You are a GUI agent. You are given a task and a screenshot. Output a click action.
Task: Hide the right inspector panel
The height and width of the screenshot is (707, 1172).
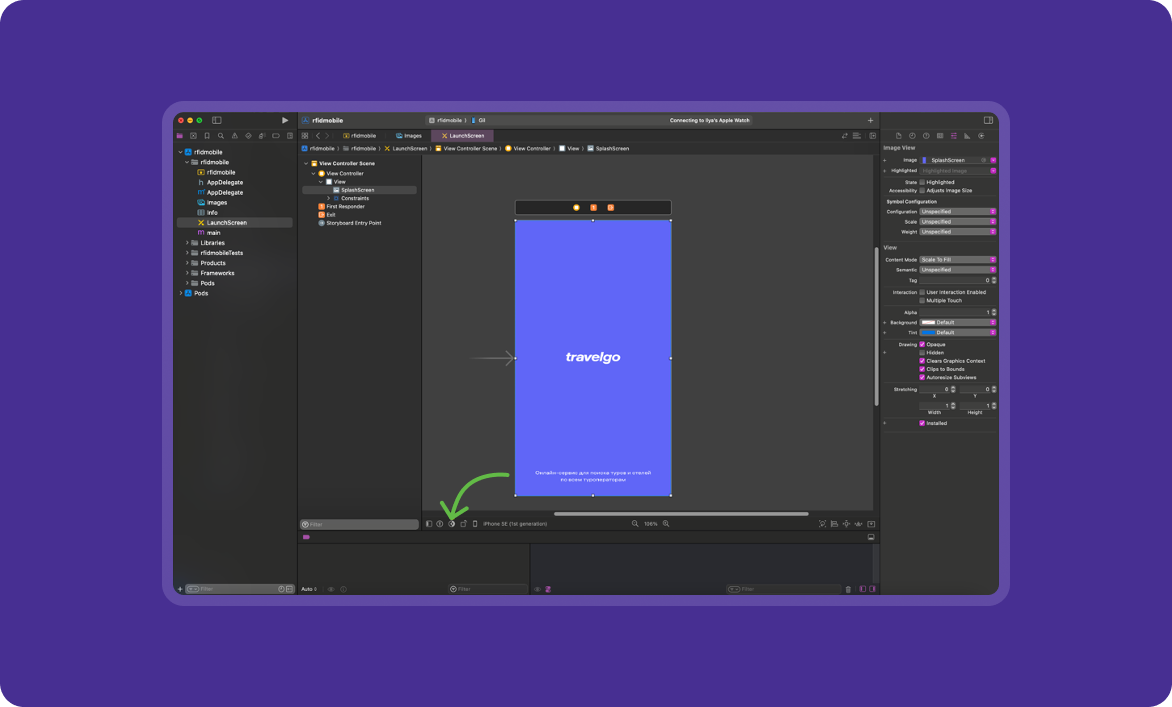pyautogui.click(x=988, y=120)
